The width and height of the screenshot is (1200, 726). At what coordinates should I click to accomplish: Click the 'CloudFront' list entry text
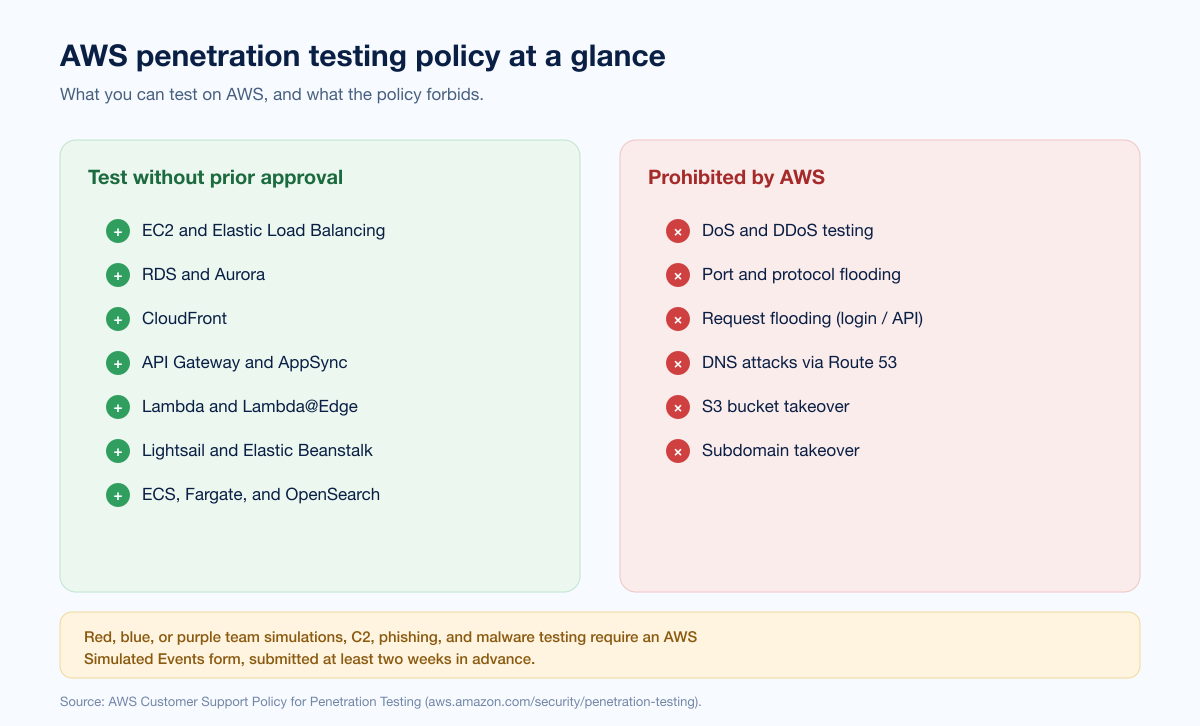[184, 318]
